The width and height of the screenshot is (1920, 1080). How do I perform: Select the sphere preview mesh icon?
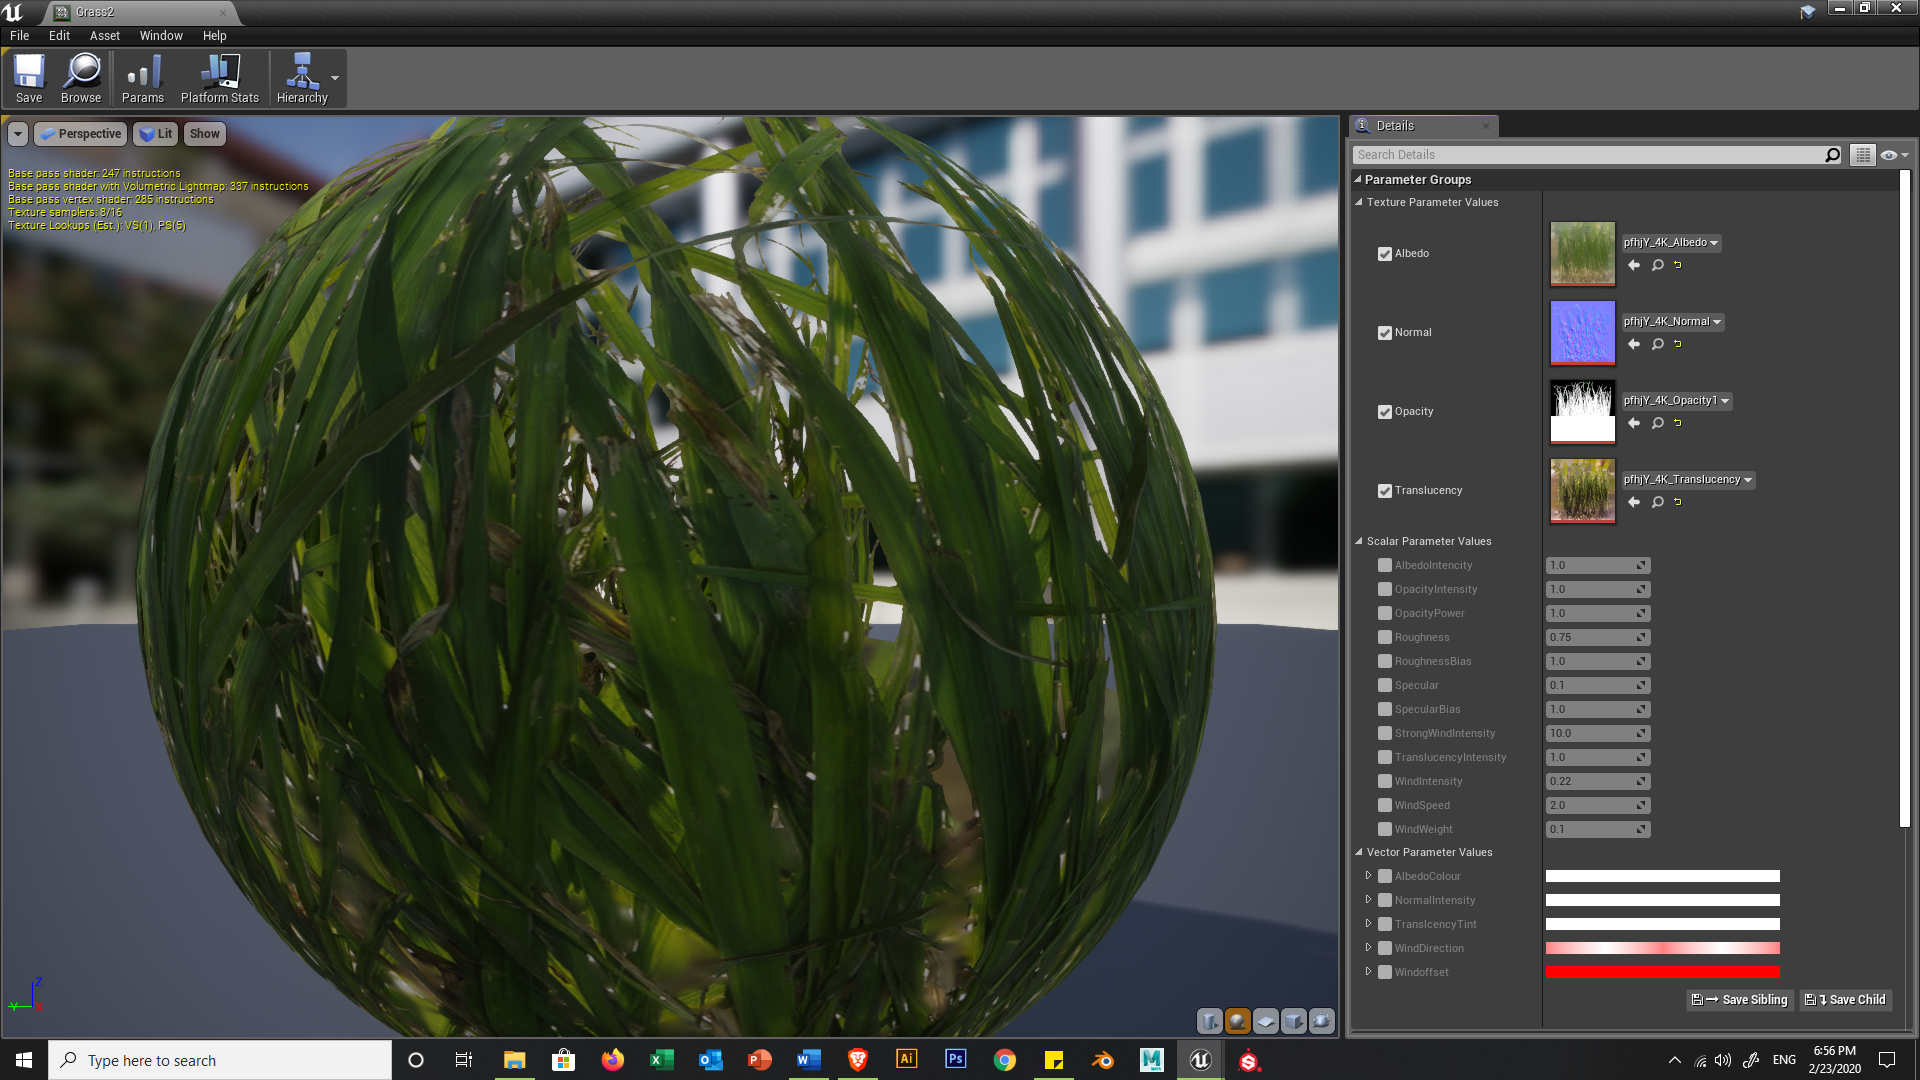pos(1237,1021)
